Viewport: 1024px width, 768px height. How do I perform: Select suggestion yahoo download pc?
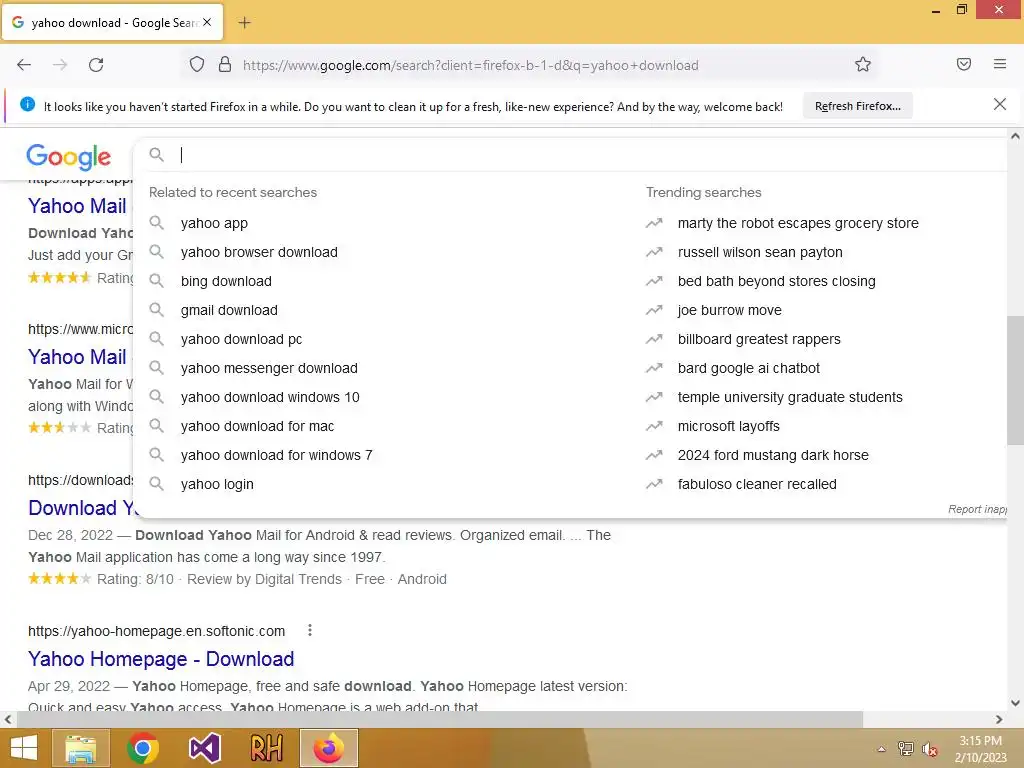242,340
